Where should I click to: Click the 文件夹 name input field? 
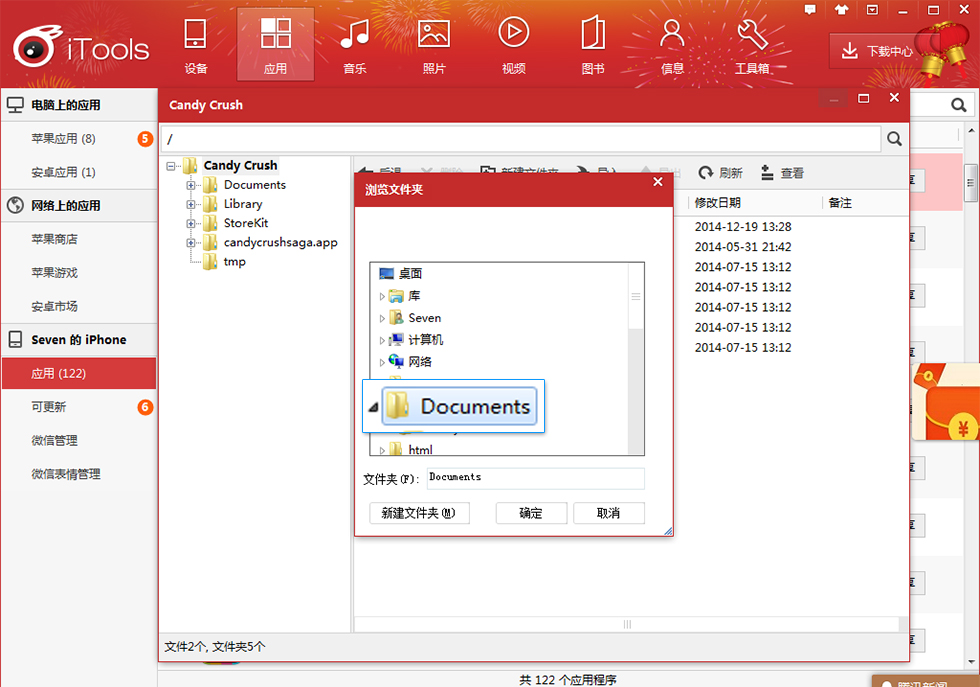point(536,478)
